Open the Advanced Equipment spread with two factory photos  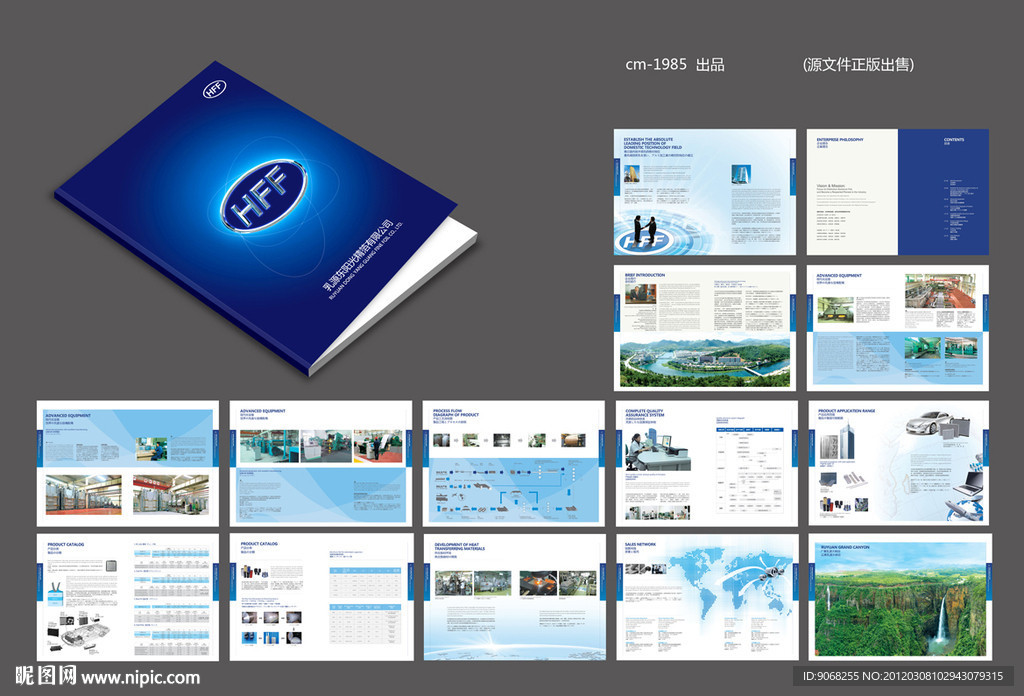tap(127, 464)
